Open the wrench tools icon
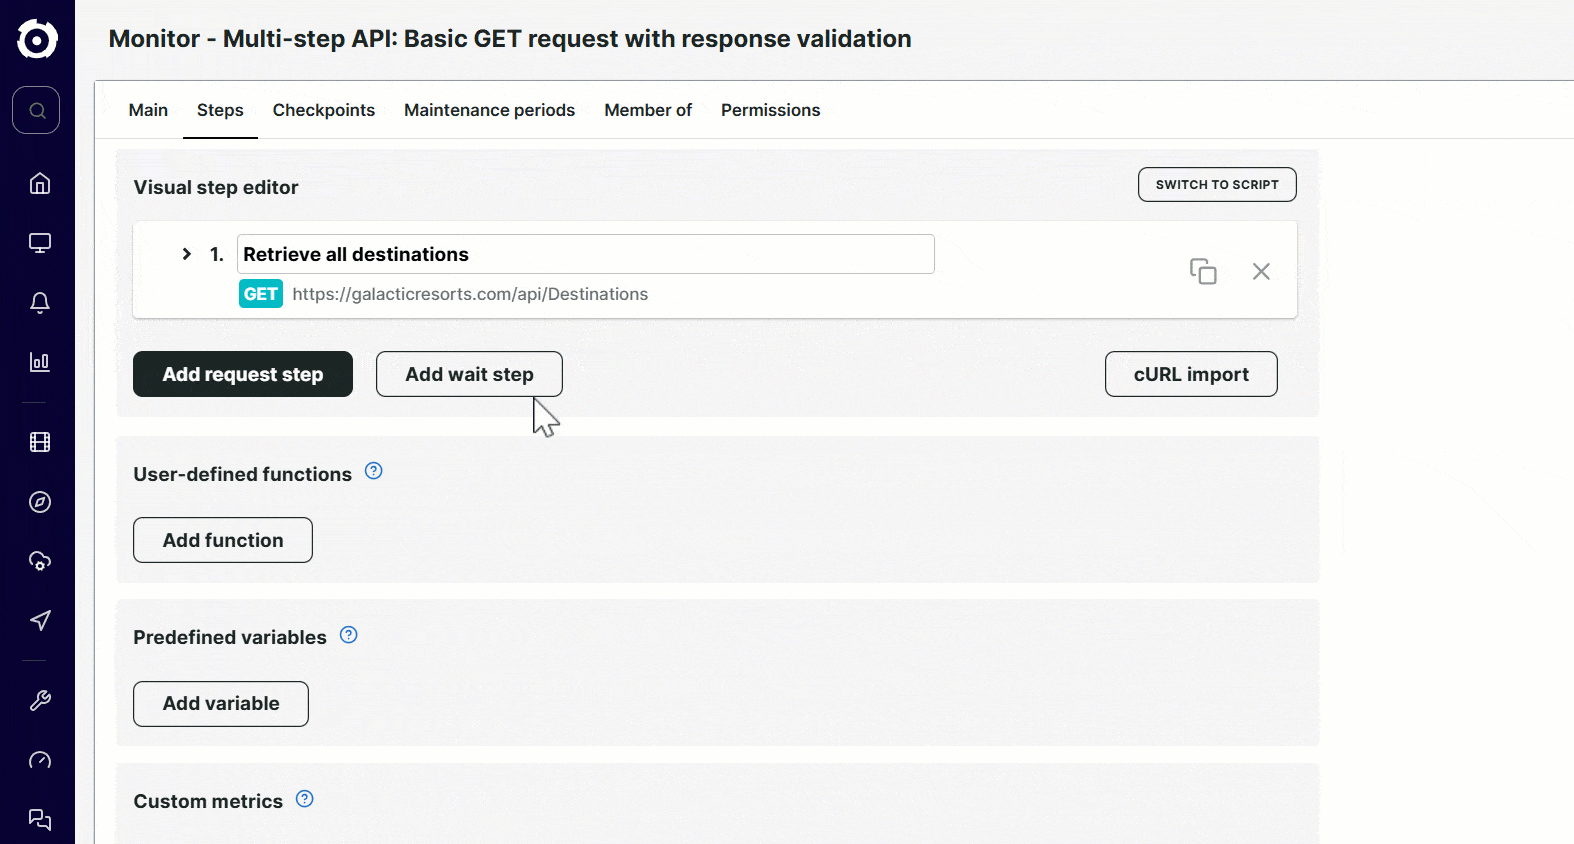The width and height of the screenshot is (1574, 844). pyautogui.click(x=40, y=700)
